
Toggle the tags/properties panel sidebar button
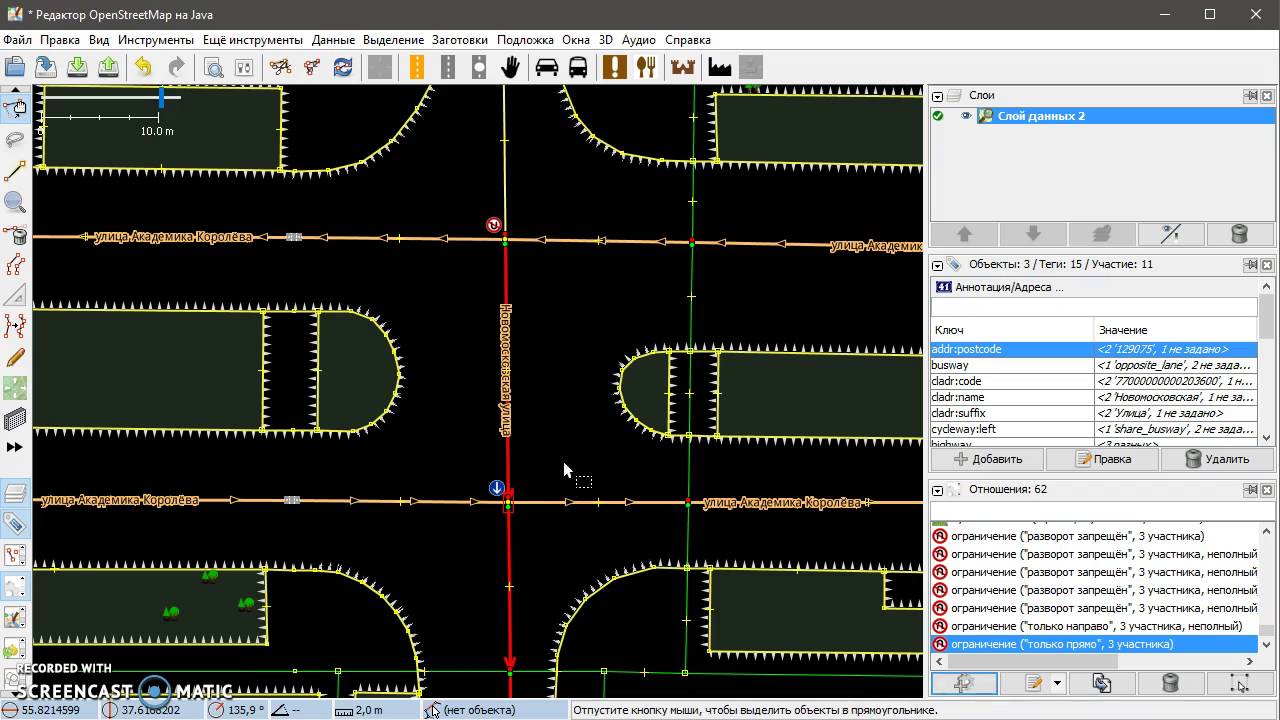pyautogui.click(x=15, y=524)
